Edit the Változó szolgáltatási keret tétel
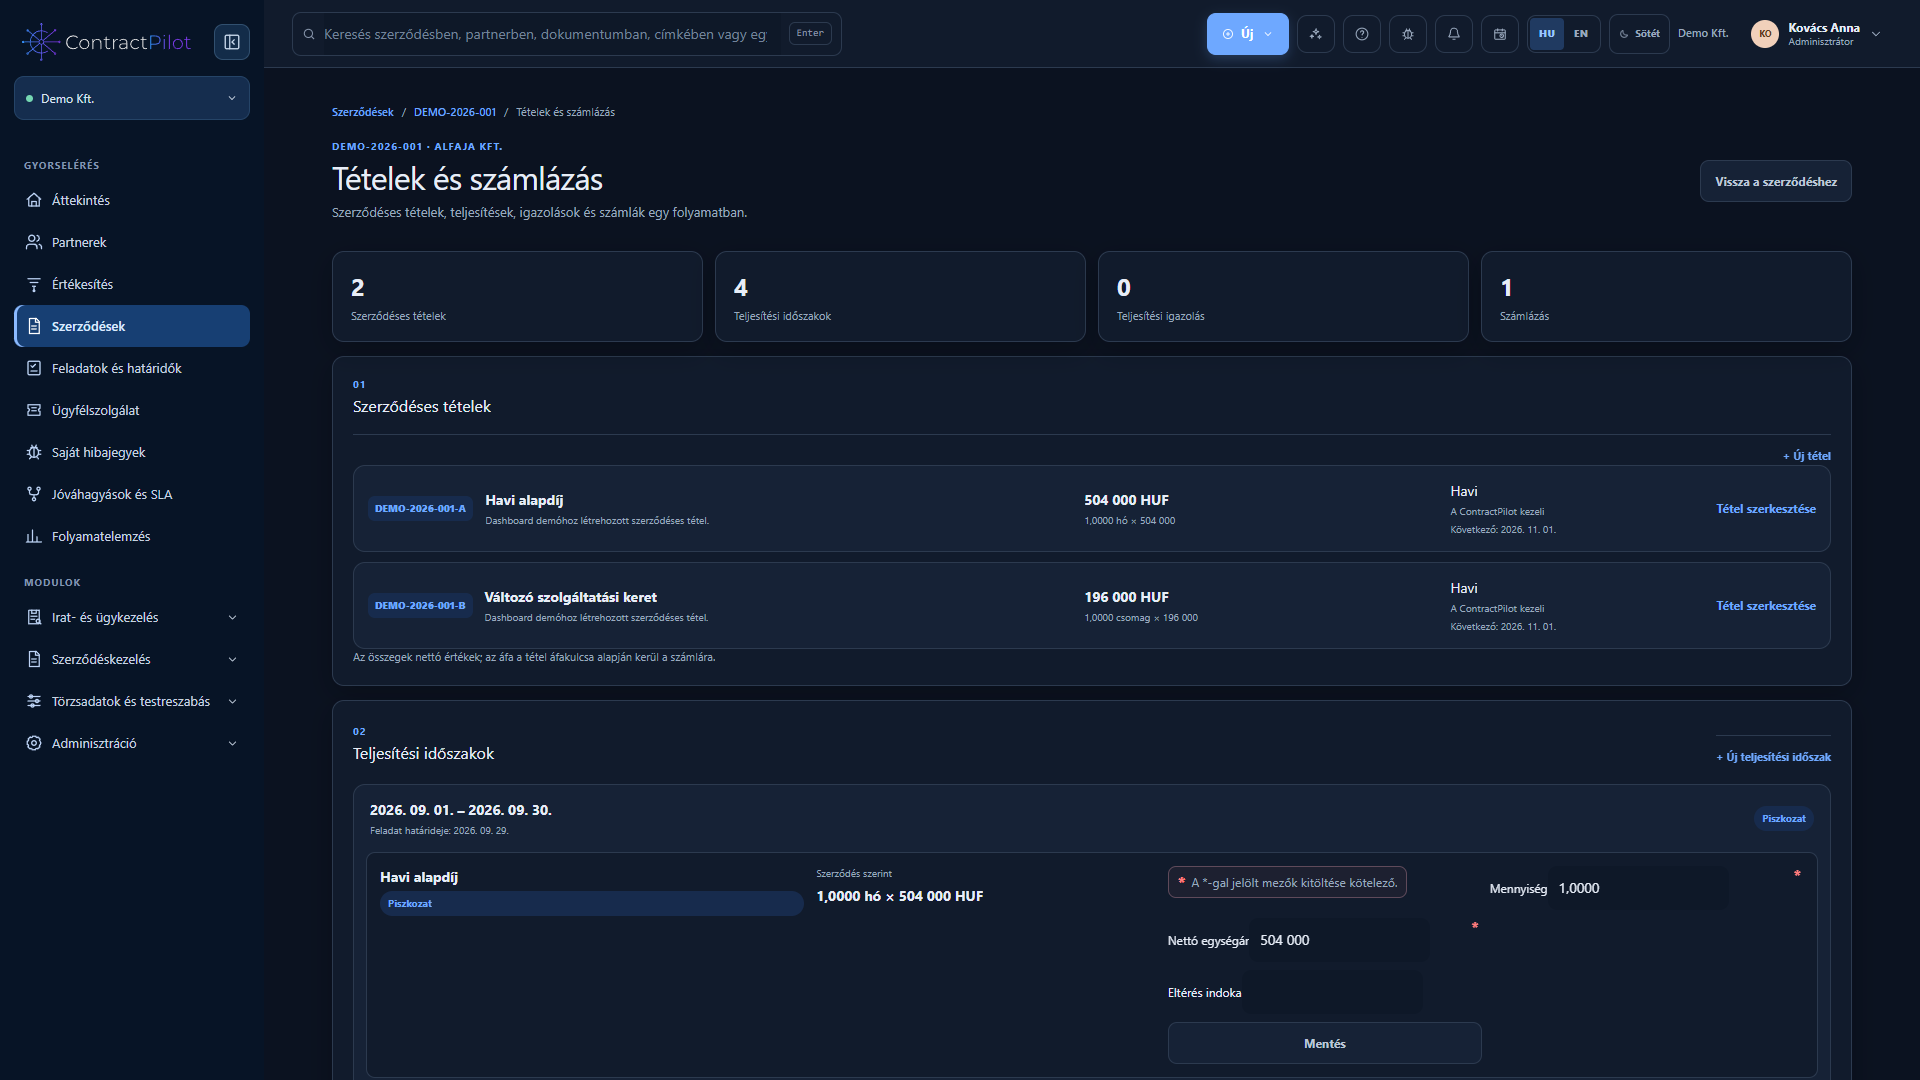 [1765, 606]
